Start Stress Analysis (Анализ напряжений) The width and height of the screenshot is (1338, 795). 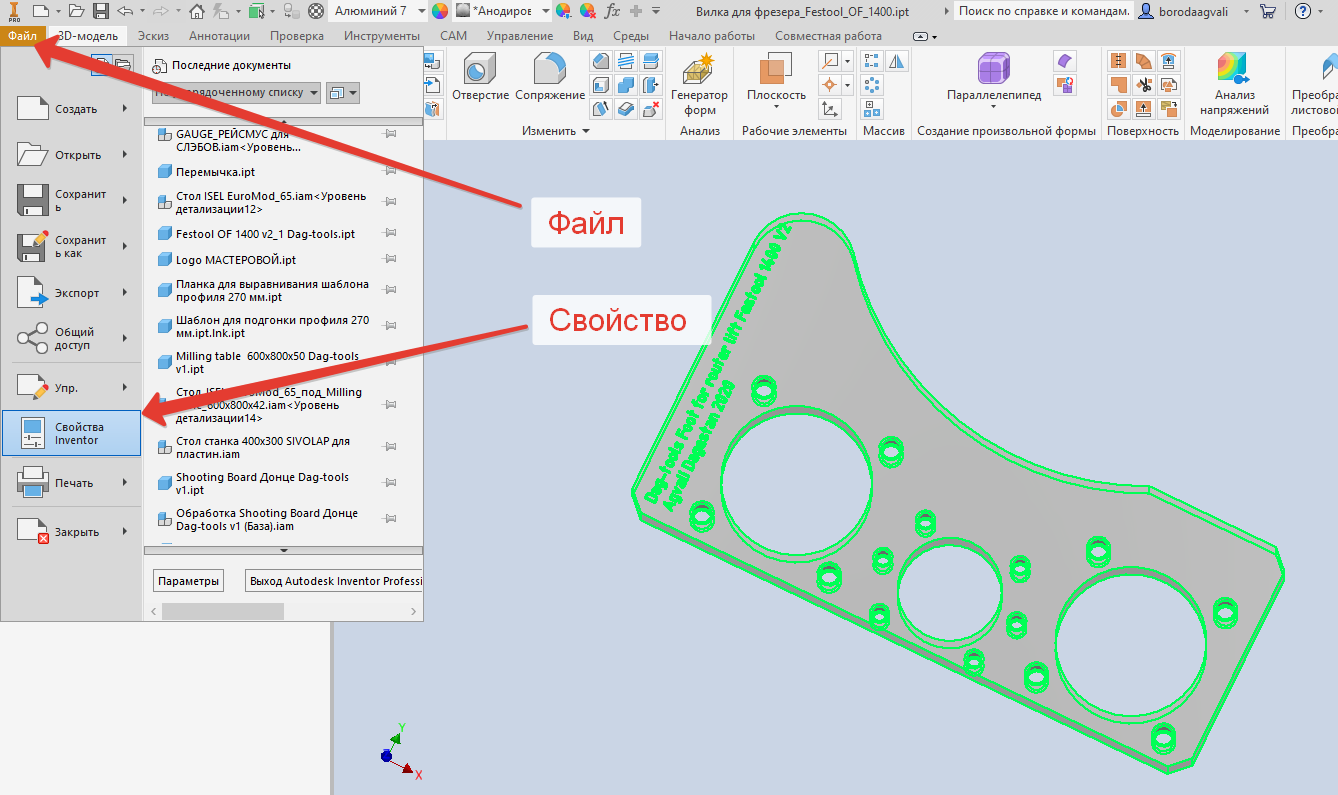click(1235, 84)
